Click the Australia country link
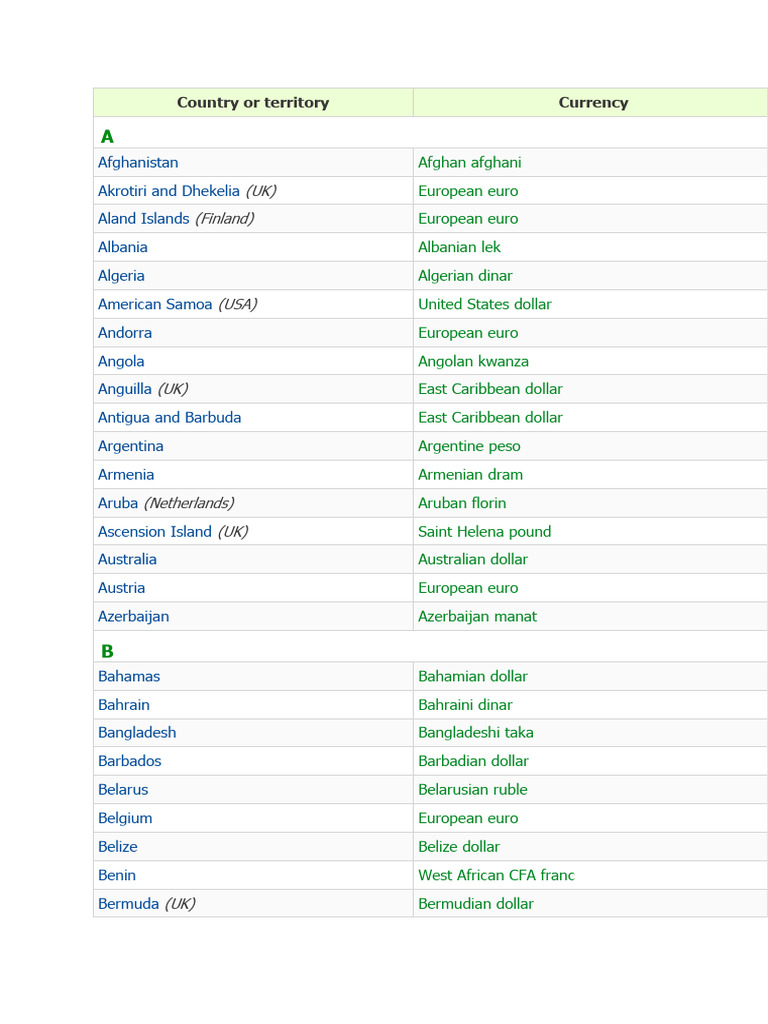The width and height of the screenshot is (768, 1024). pos(127,560)
